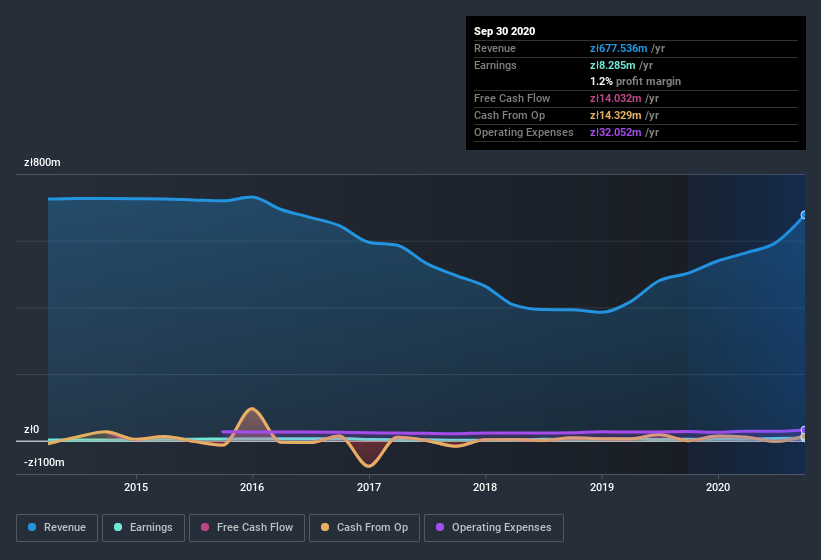Click the purple Operating Expenses endpoint marker
The image size is (821, 560).
804,430
